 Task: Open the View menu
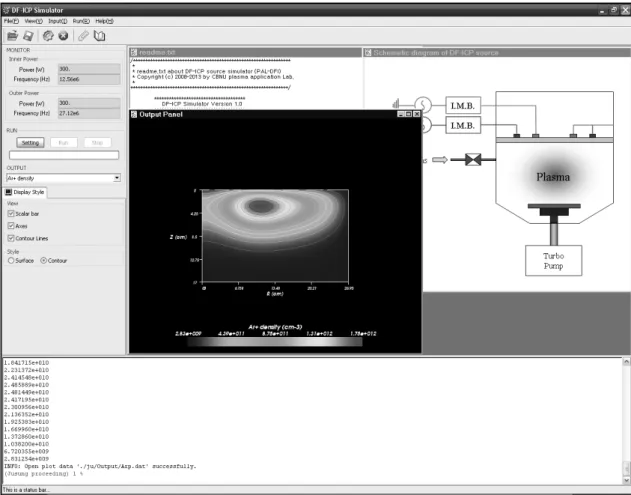tap(33, 21)
